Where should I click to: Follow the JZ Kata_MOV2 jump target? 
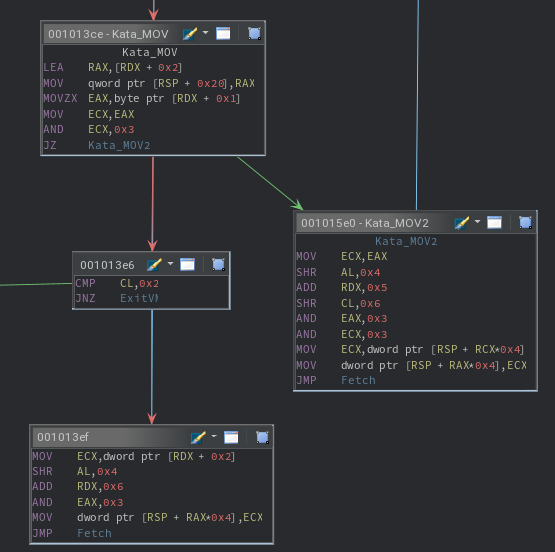[119, 145]
